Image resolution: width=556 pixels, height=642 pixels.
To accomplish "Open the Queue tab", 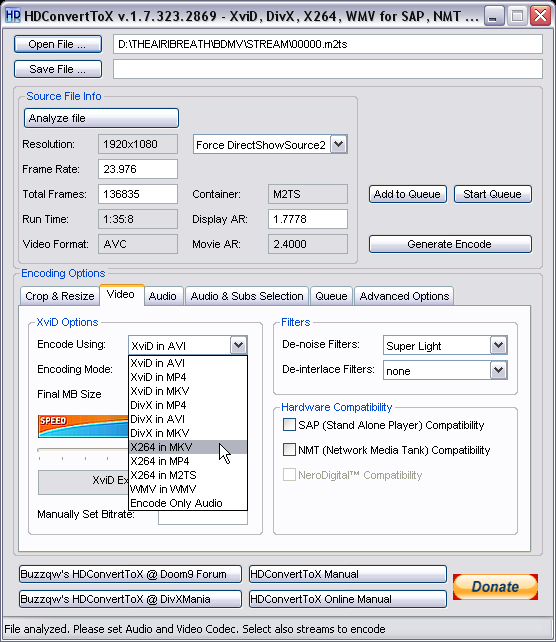I will 331,296.
